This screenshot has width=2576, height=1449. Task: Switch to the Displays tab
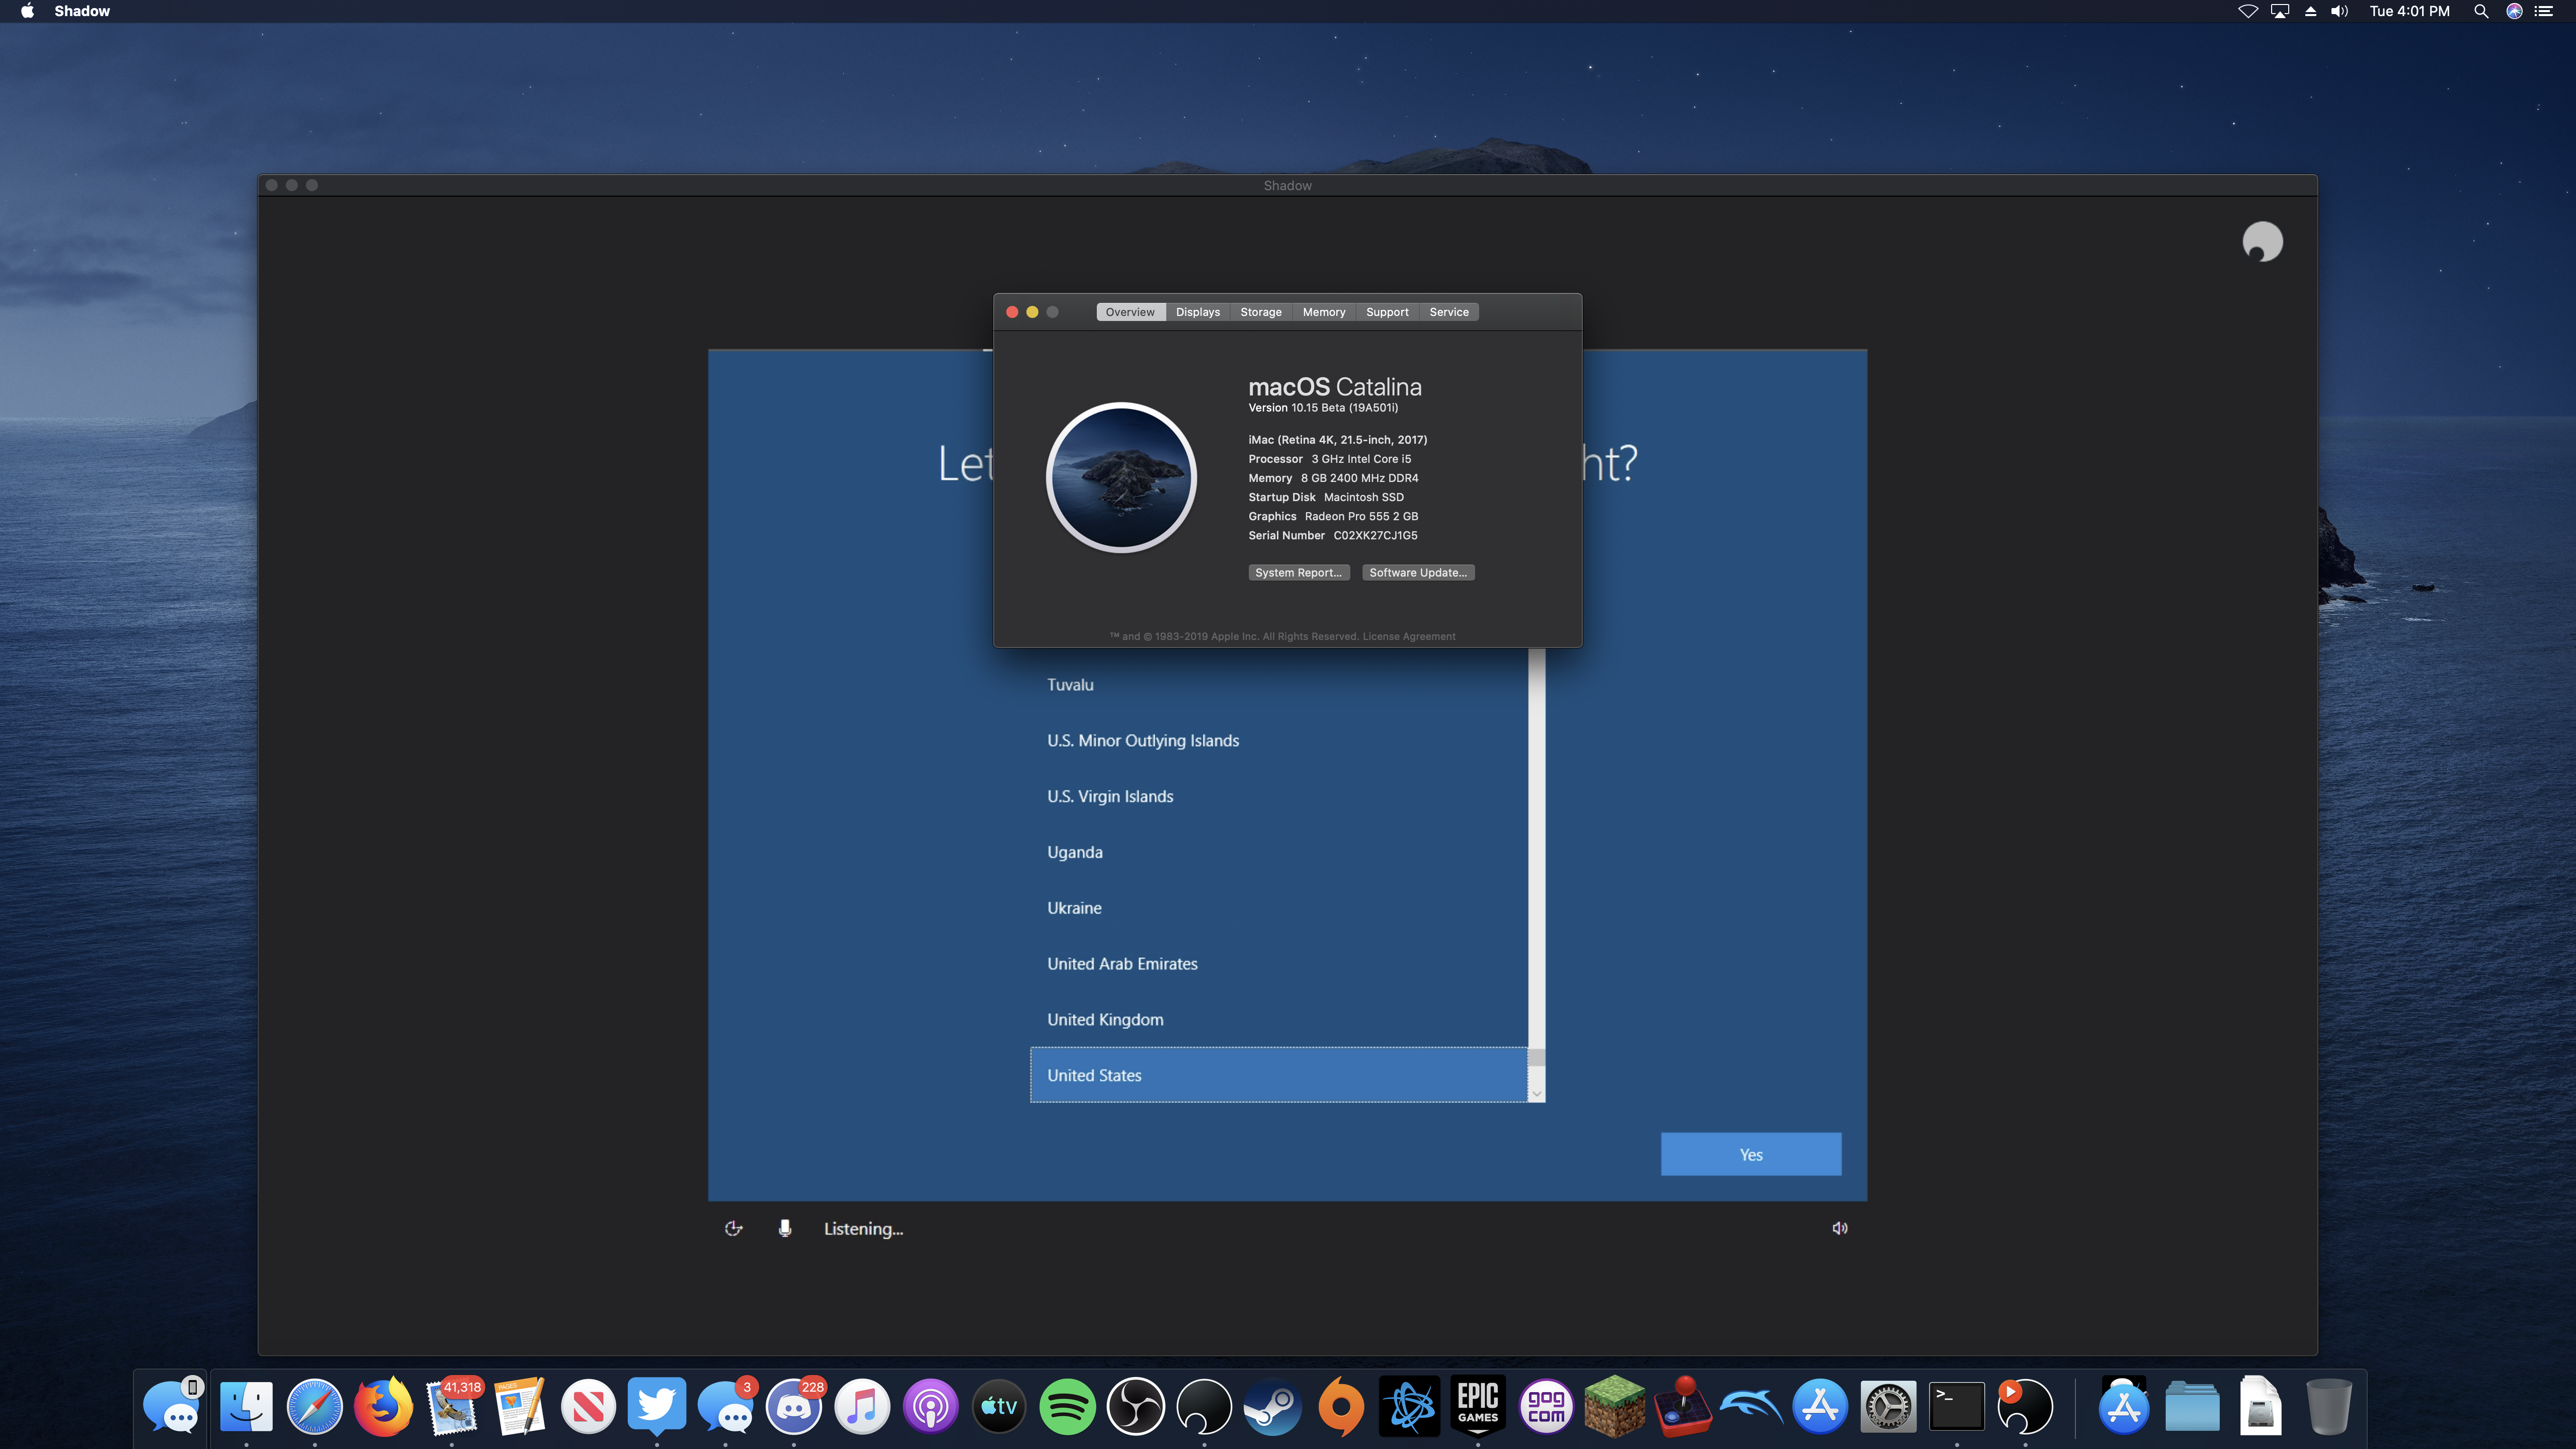[1197, 312]
